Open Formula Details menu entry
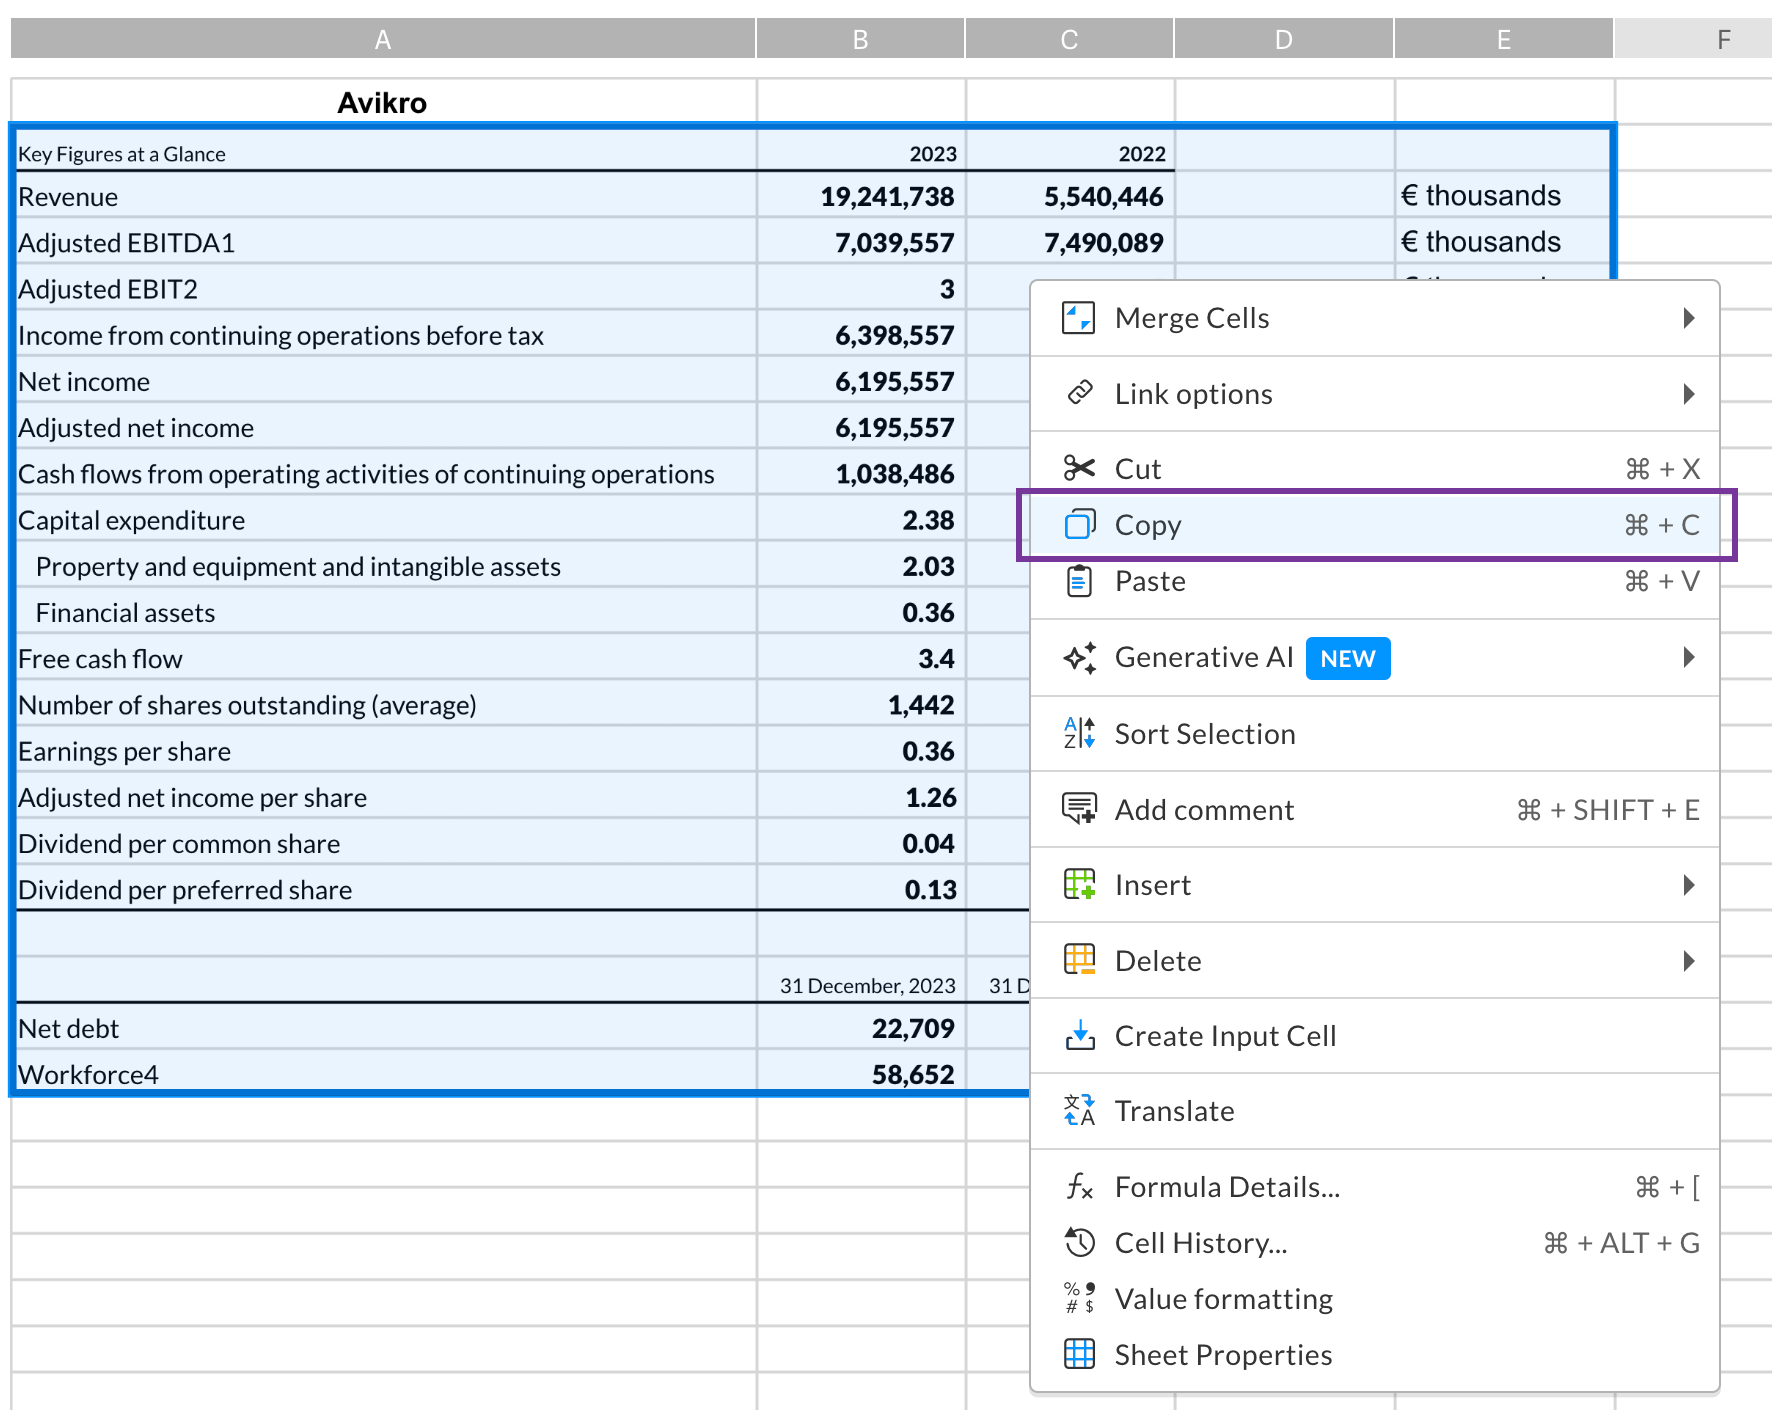Screen dimensions: 1772x1410 [1375, 1187]
